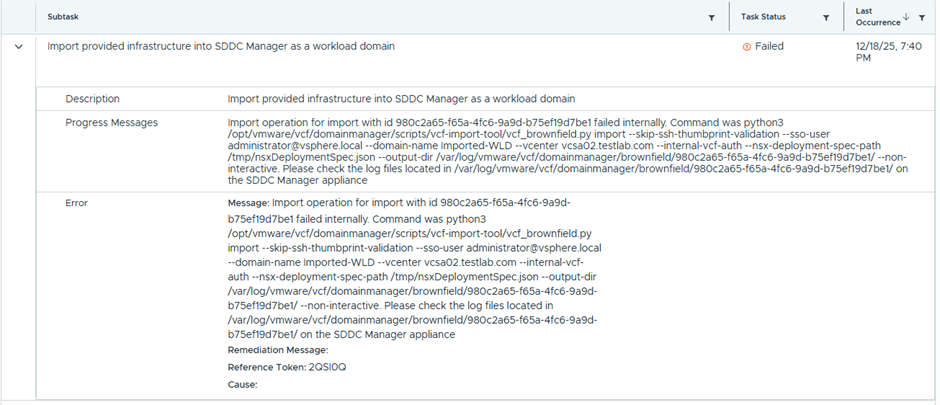The image size is (940, 405).
Task: Click the Failed status warning icon
Action: pos(746,46)
